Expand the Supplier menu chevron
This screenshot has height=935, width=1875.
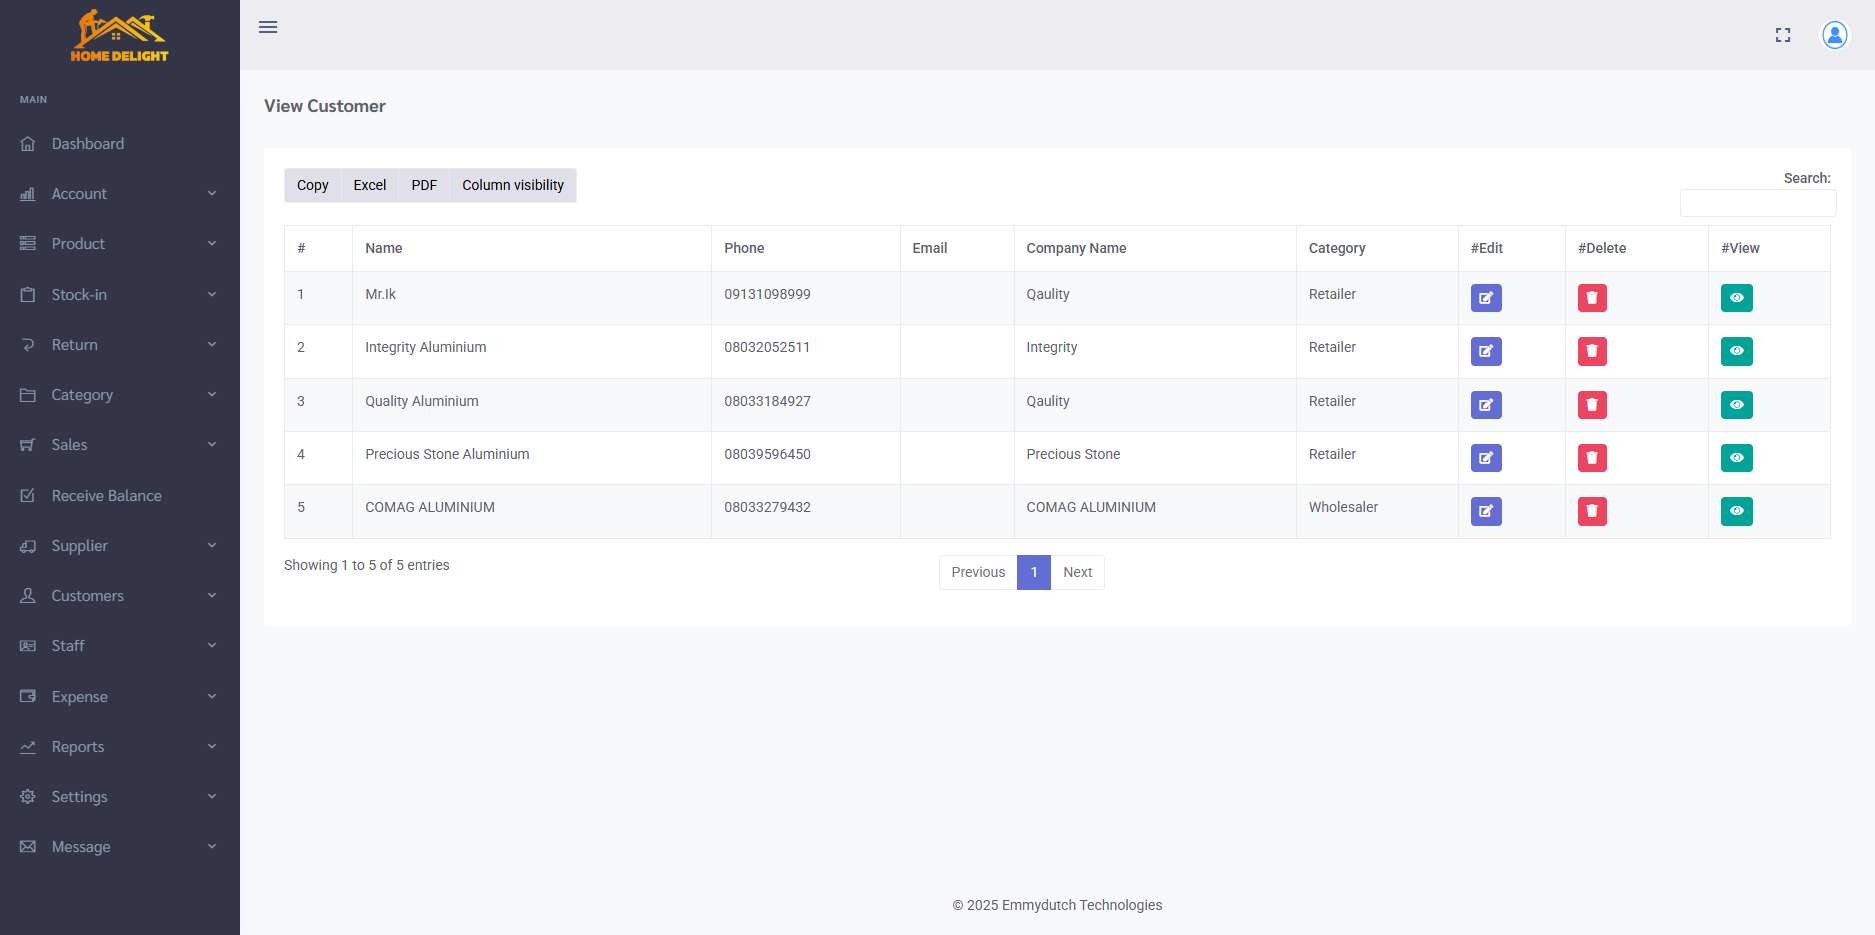212,546
